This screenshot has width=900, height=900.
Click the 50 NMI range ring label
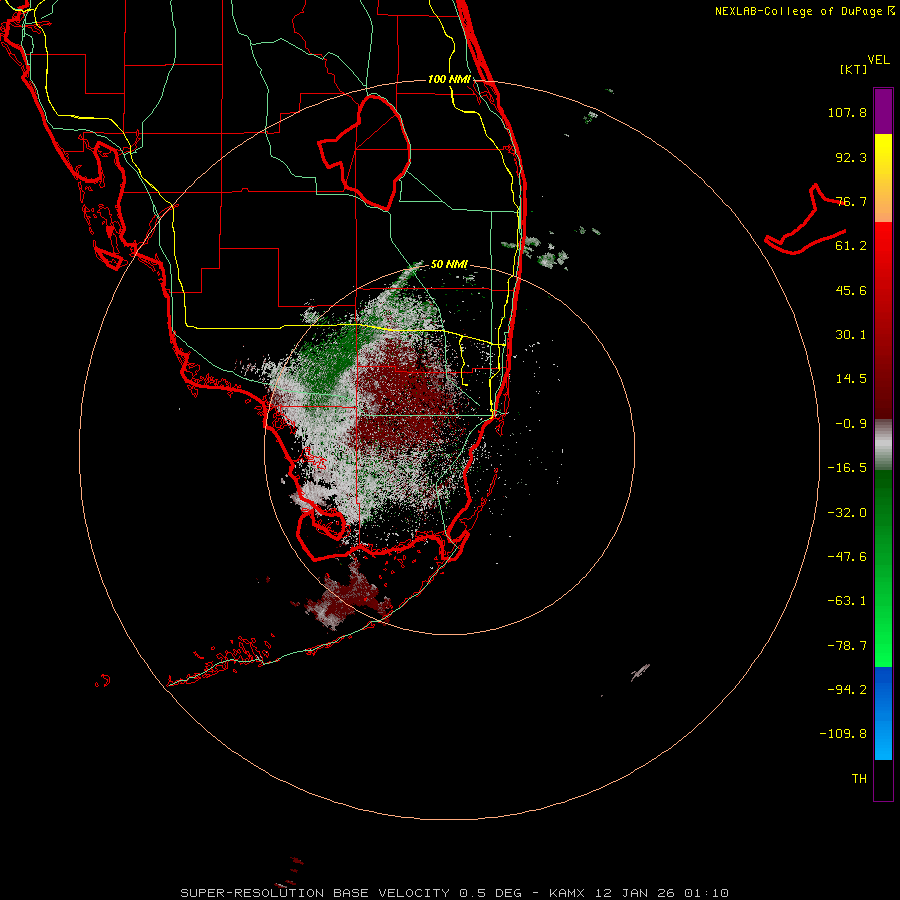click(x=449, y=264)
